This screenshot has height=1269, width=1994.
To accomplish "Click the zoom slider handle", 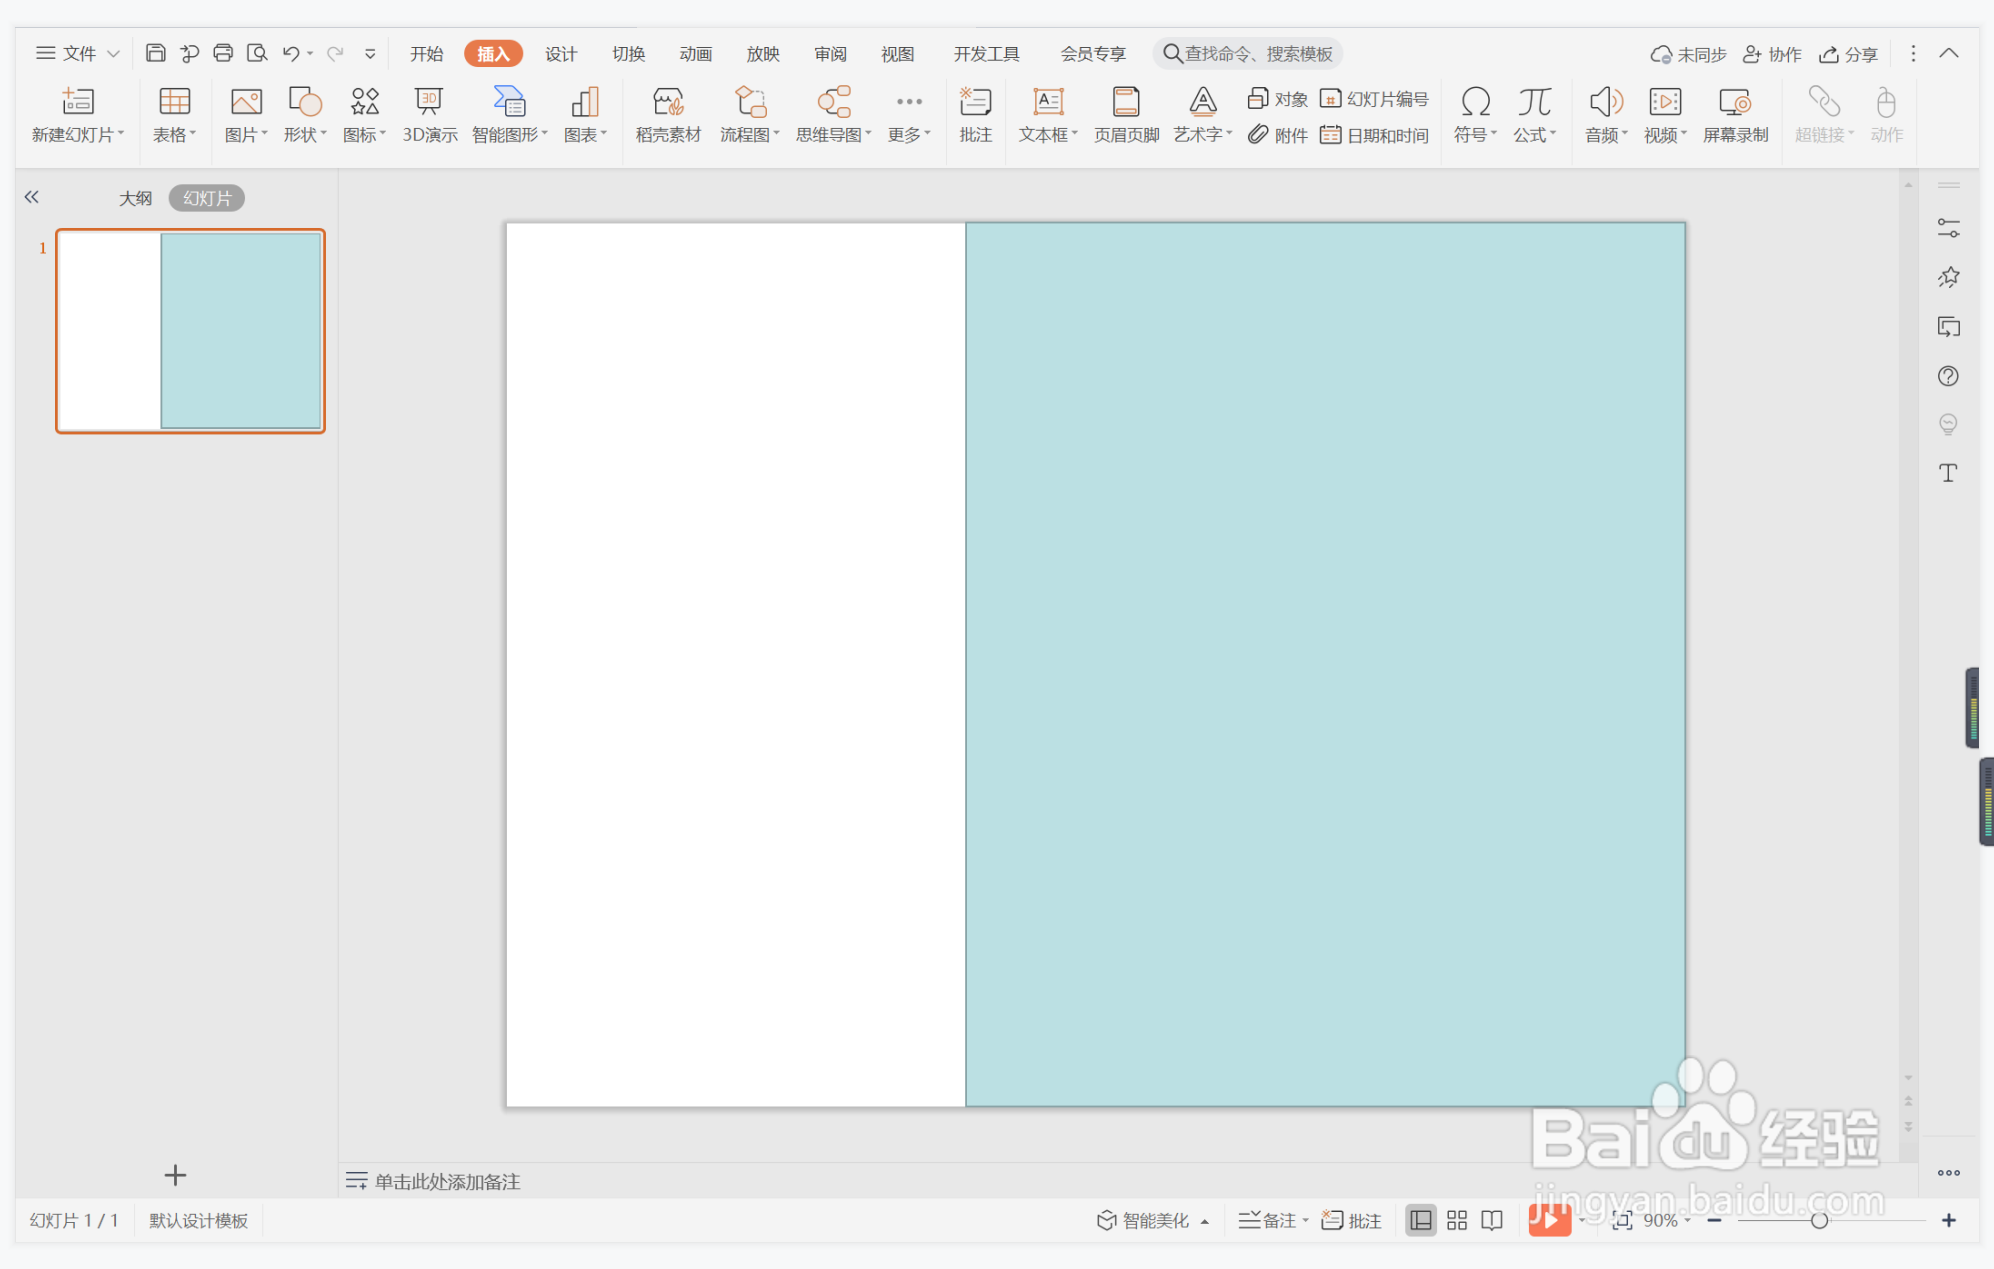I will pyautogui.click(x=1819, y=1220).
